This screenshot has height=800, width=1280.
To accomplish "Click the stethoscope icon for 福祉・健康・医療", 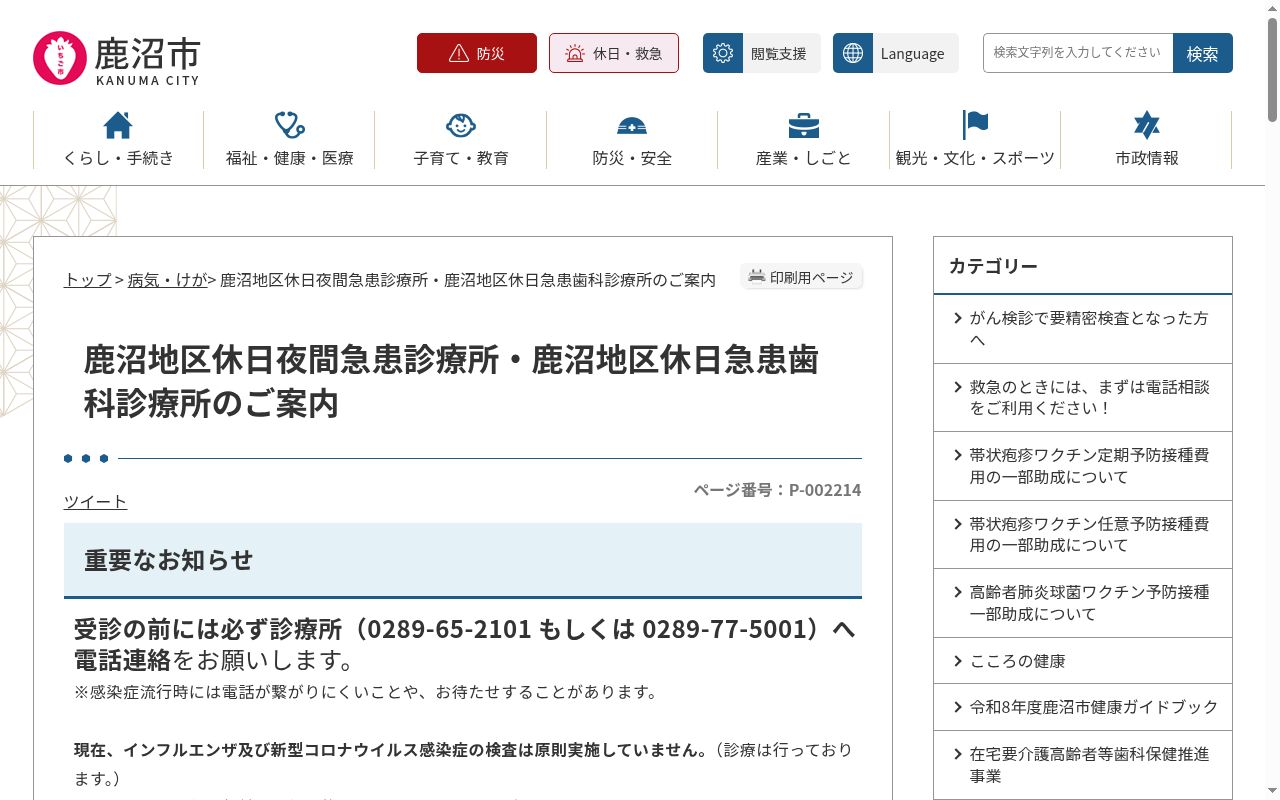I will click(x=290, y=125).
